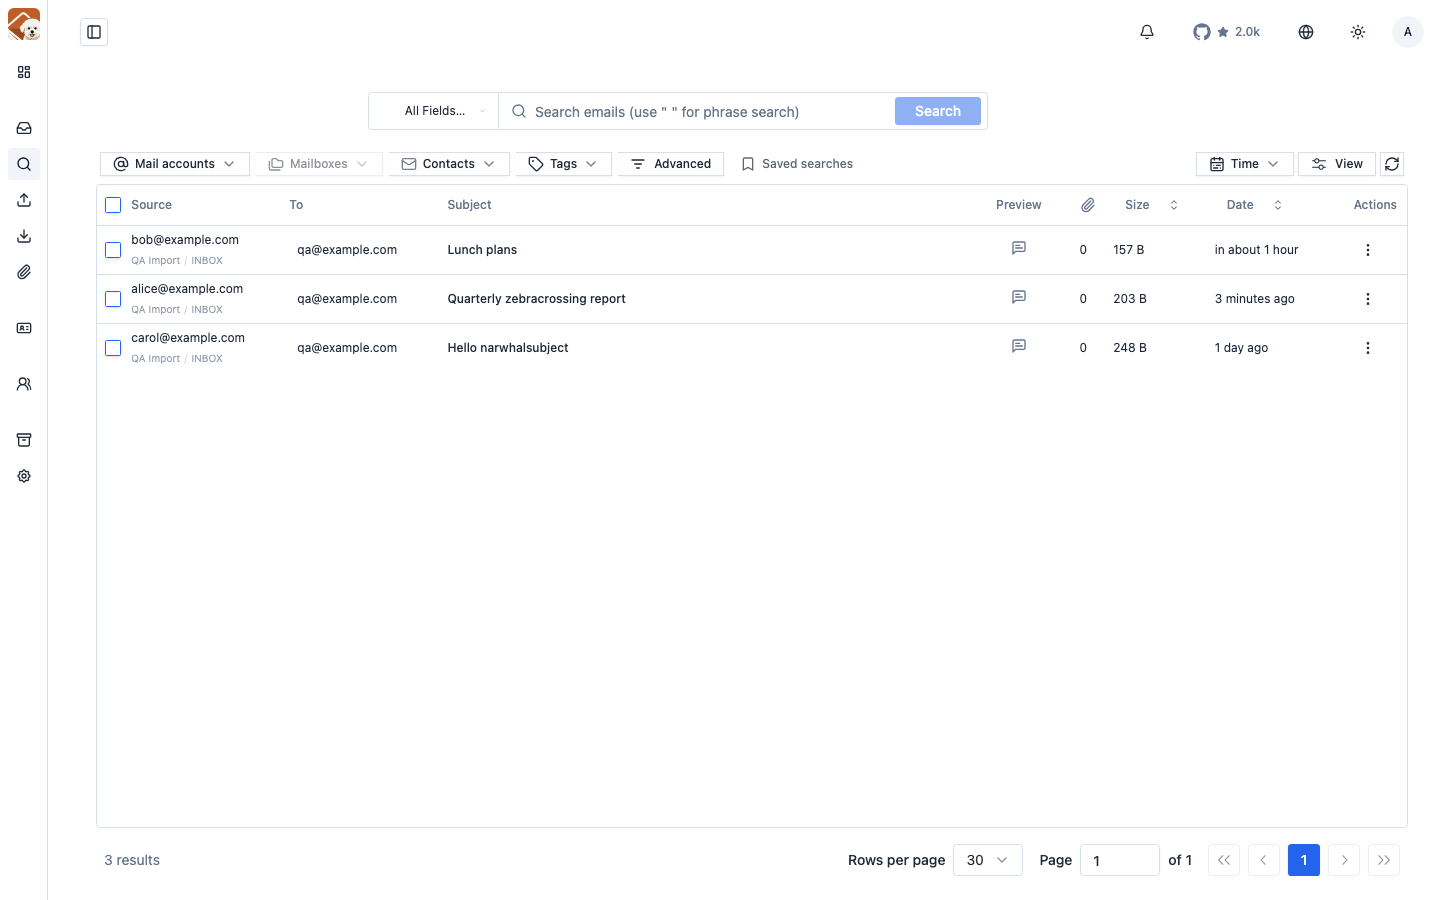The image size is (1440, 900).
Task: Preview the Quarterly zebracrossing report email
Action: click(x=1019, y=297)
